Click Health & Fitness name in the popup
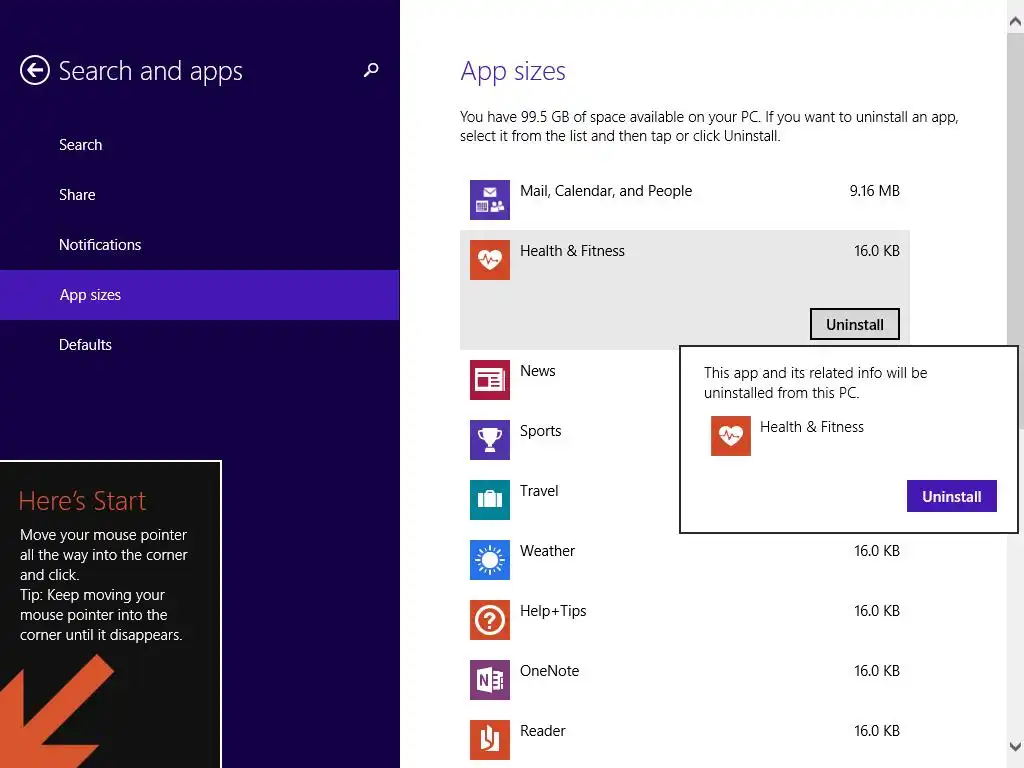The image size is (1024, 768). (x=812, y=427)
